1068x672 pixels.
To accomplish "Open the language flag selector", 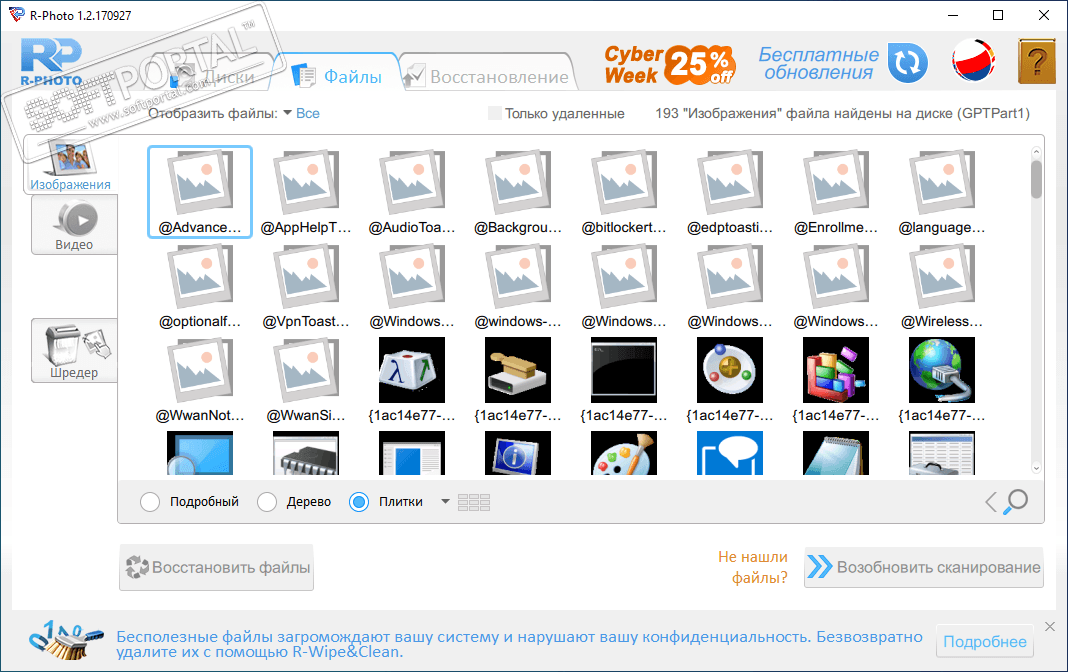I will coord(973,61).
